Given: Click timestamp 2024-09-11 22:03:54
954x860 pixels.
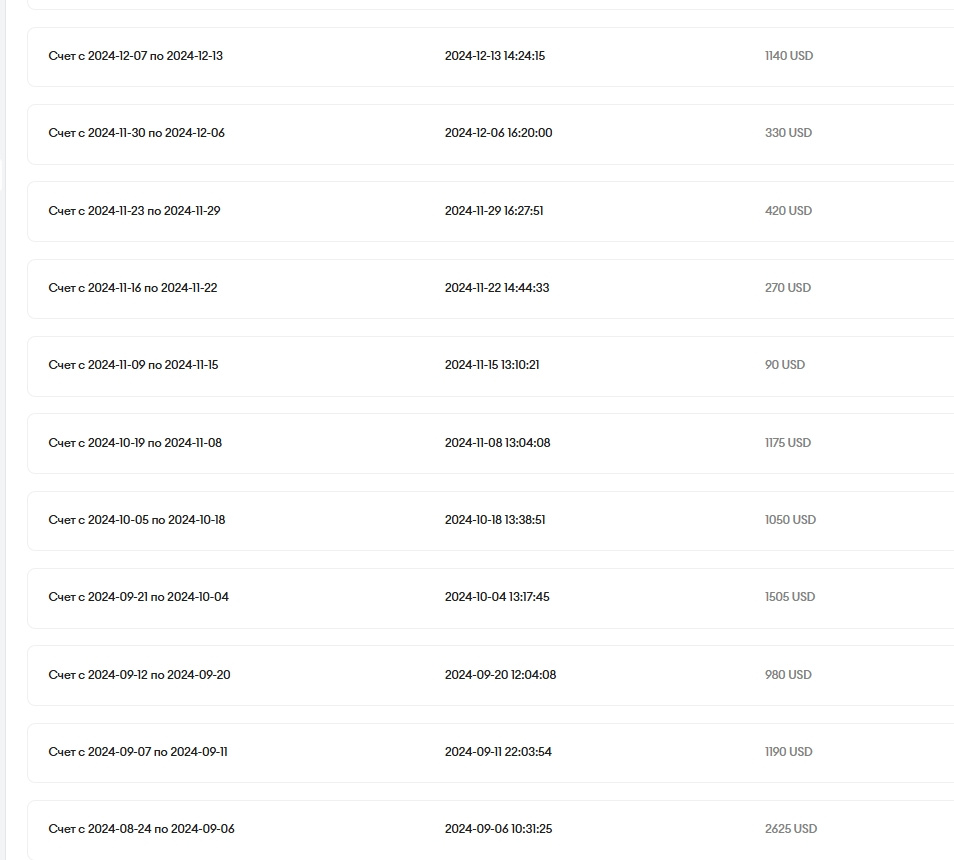Looking at the screenshot, I should 498,752.
